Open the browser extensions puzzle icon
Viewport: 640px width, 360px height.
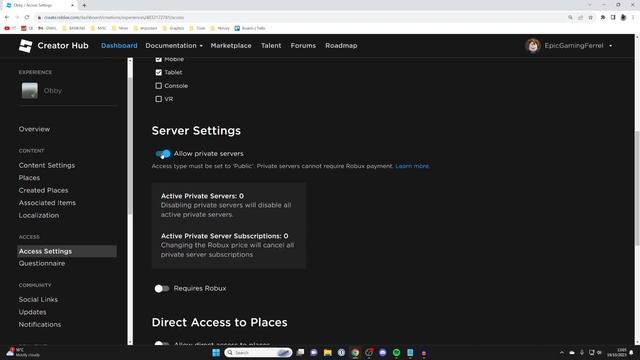pyautogui.click(x=602, y=18)
